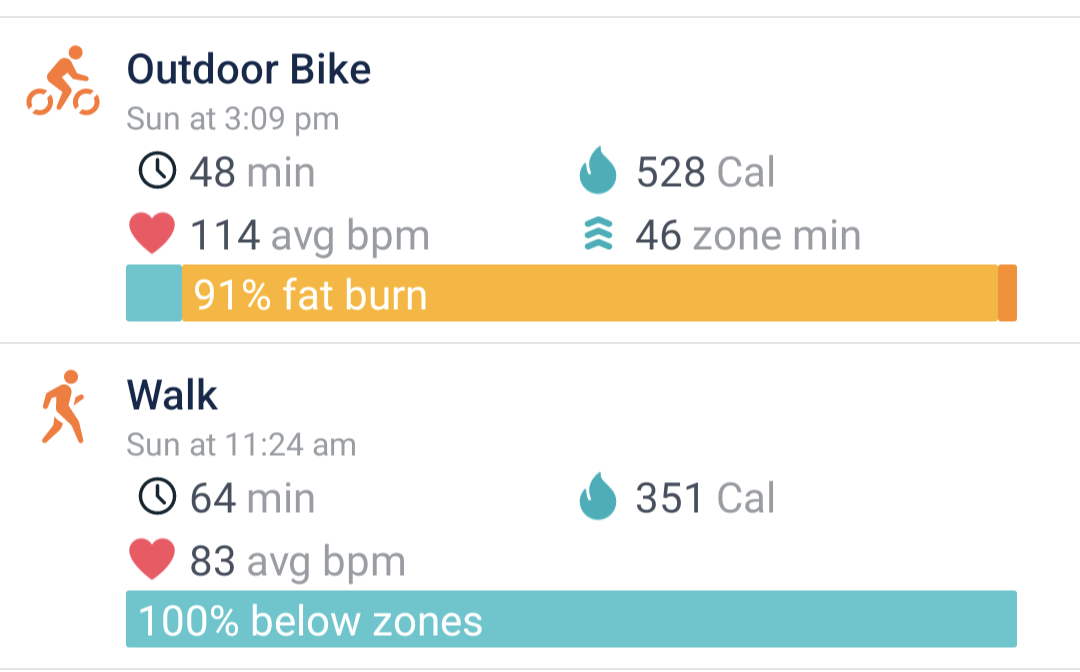Open the Walk activity title
Viewport: 1080px width, 672px height.
(172, 395)
